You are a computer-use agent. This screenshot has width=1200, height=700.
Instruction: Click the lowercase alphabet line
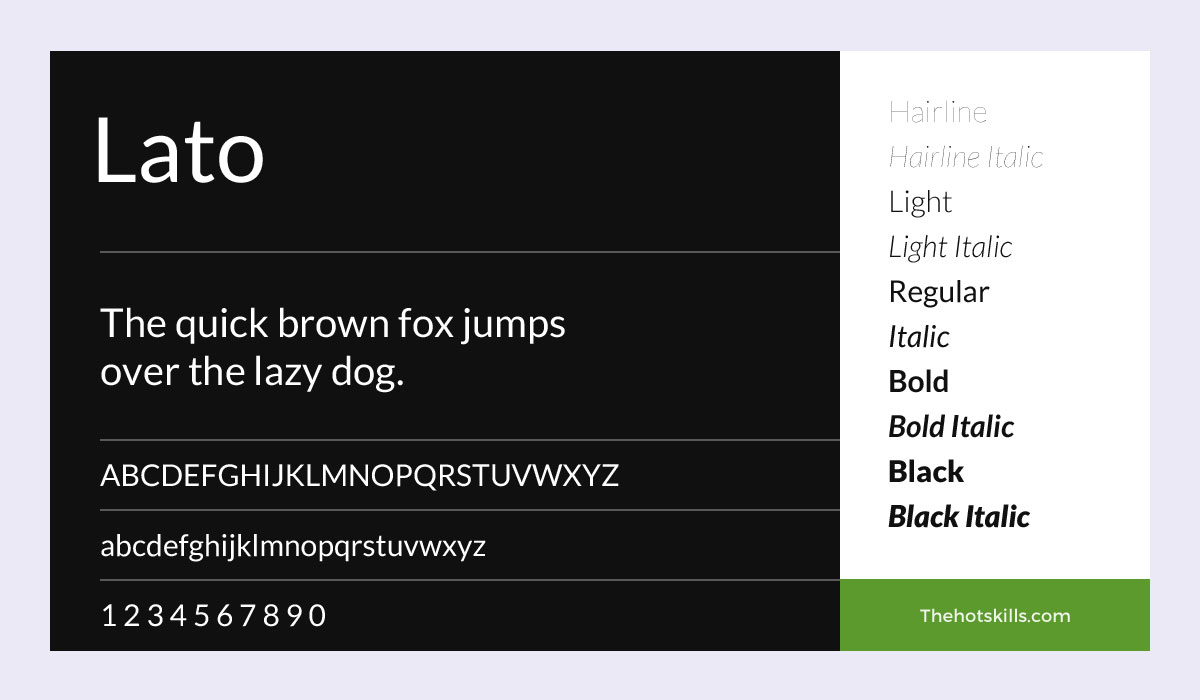(x=293, y=547)
